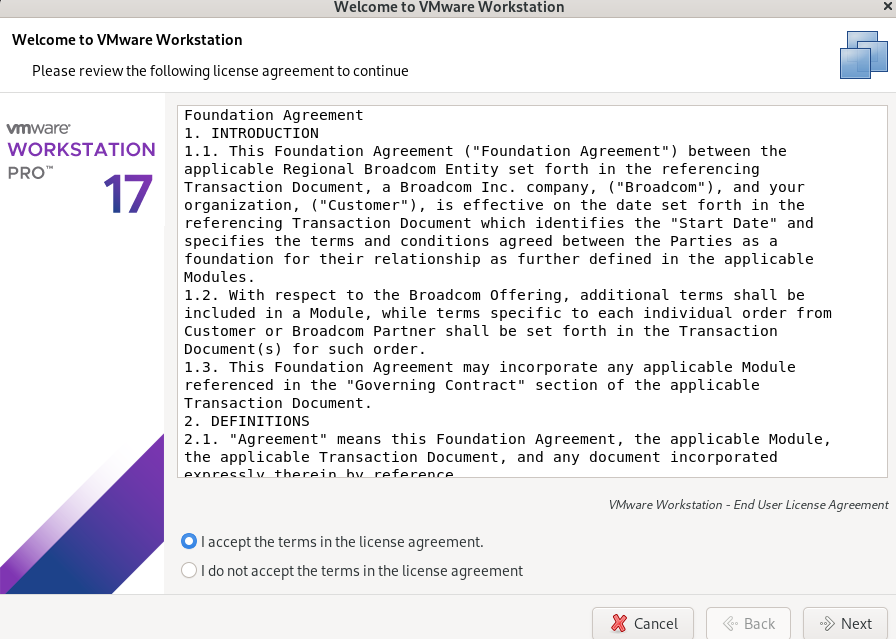This screenshot has height=639, width=896.
Task: Click the '2. DEFINITIONS' heading line
Action: 247,421
